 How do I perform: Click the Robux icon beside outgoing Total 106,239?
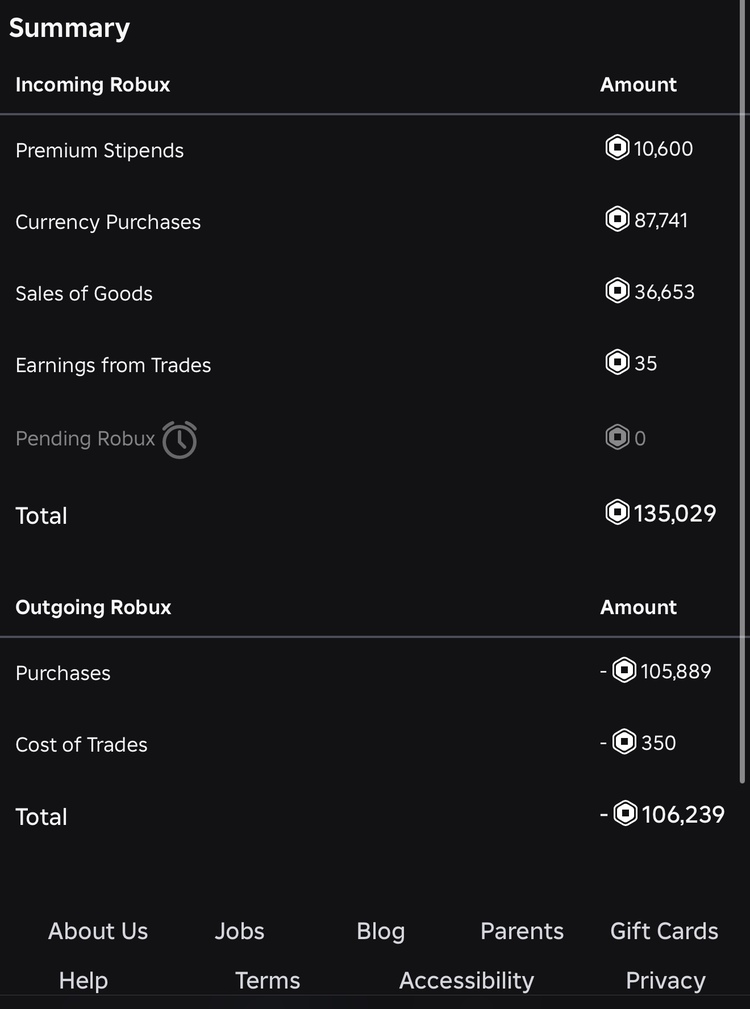[625, 815]
